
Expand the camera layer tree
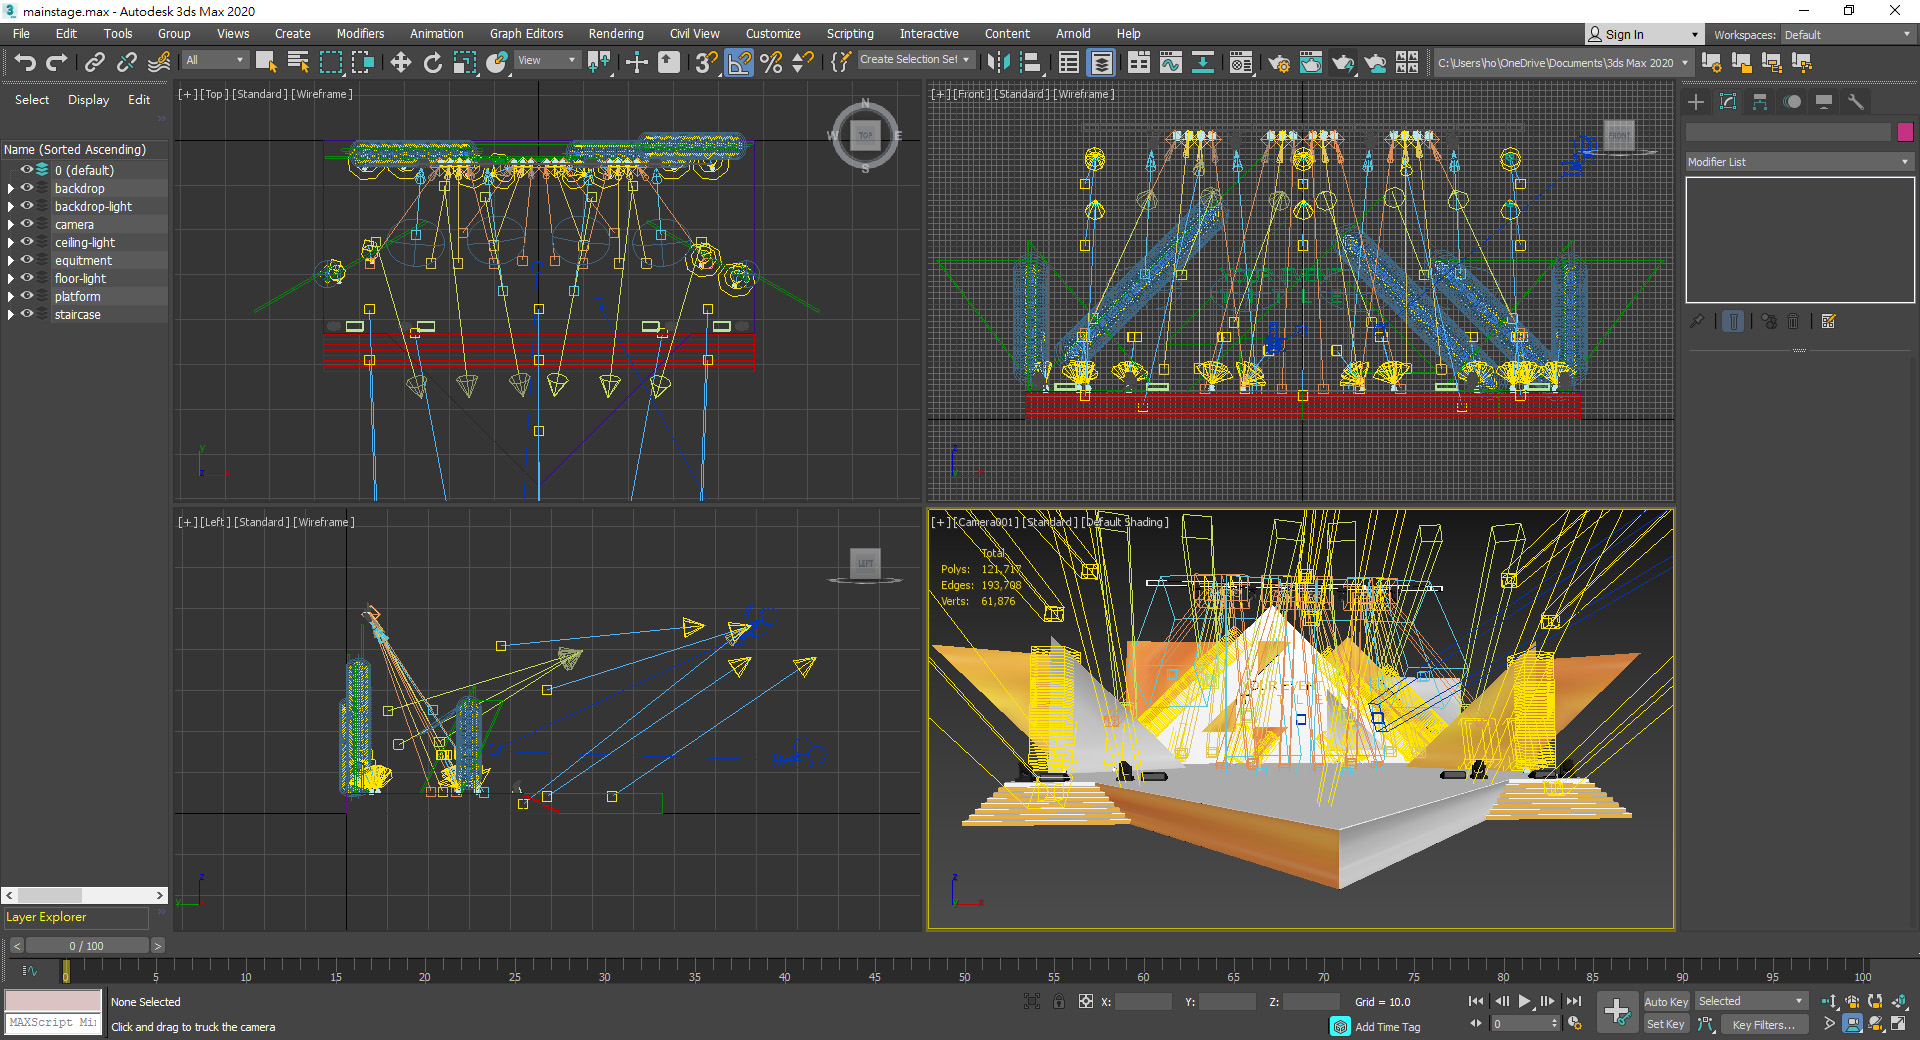(x=11, y=225)
